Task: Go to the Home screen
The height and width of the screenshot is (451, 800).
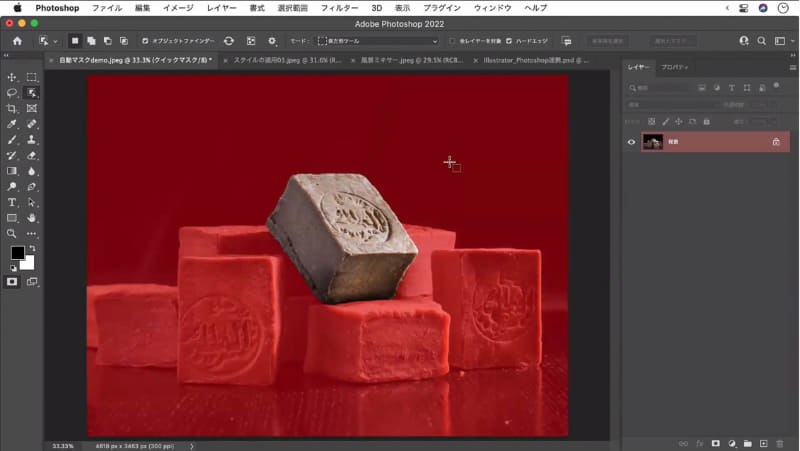Action: pos(17,41)
